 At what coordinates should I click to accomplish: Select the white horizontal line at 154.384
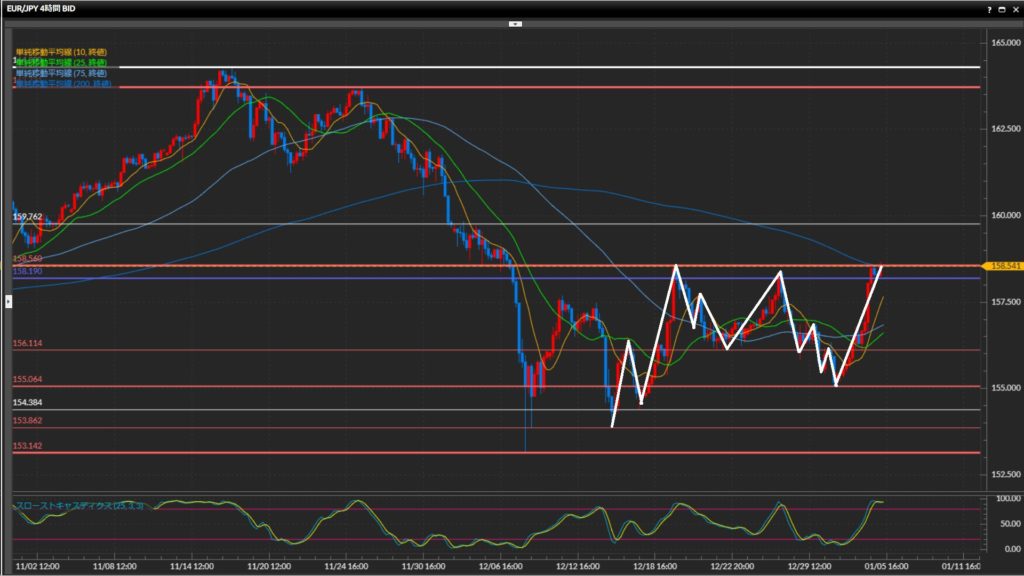(300, 409)
